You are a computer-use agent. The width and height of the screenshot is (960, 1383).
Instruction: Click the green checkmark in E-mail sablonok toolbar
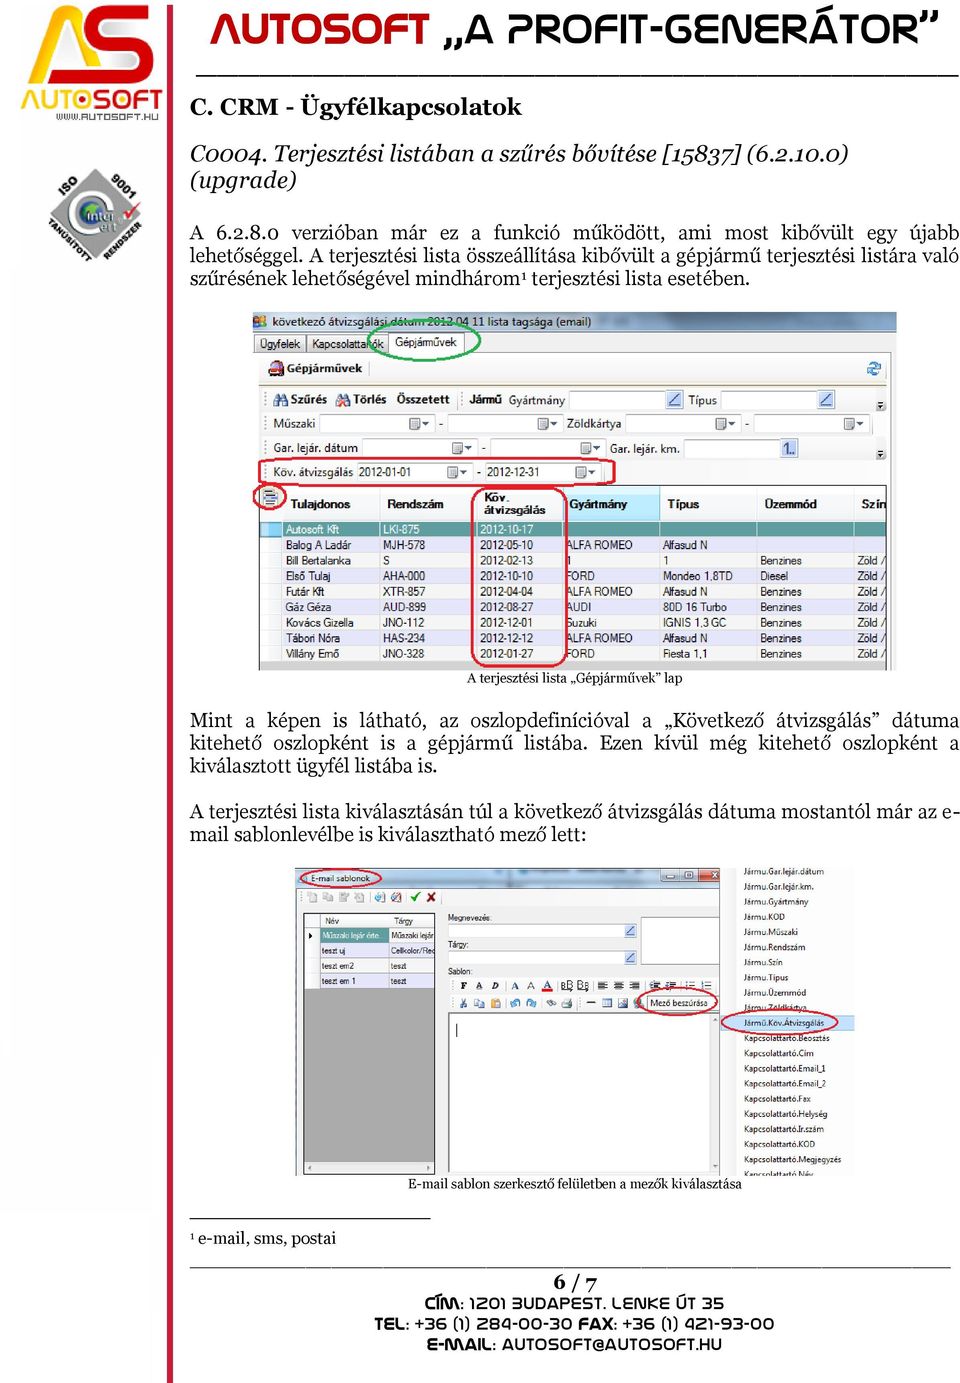[x=416, y=897]
